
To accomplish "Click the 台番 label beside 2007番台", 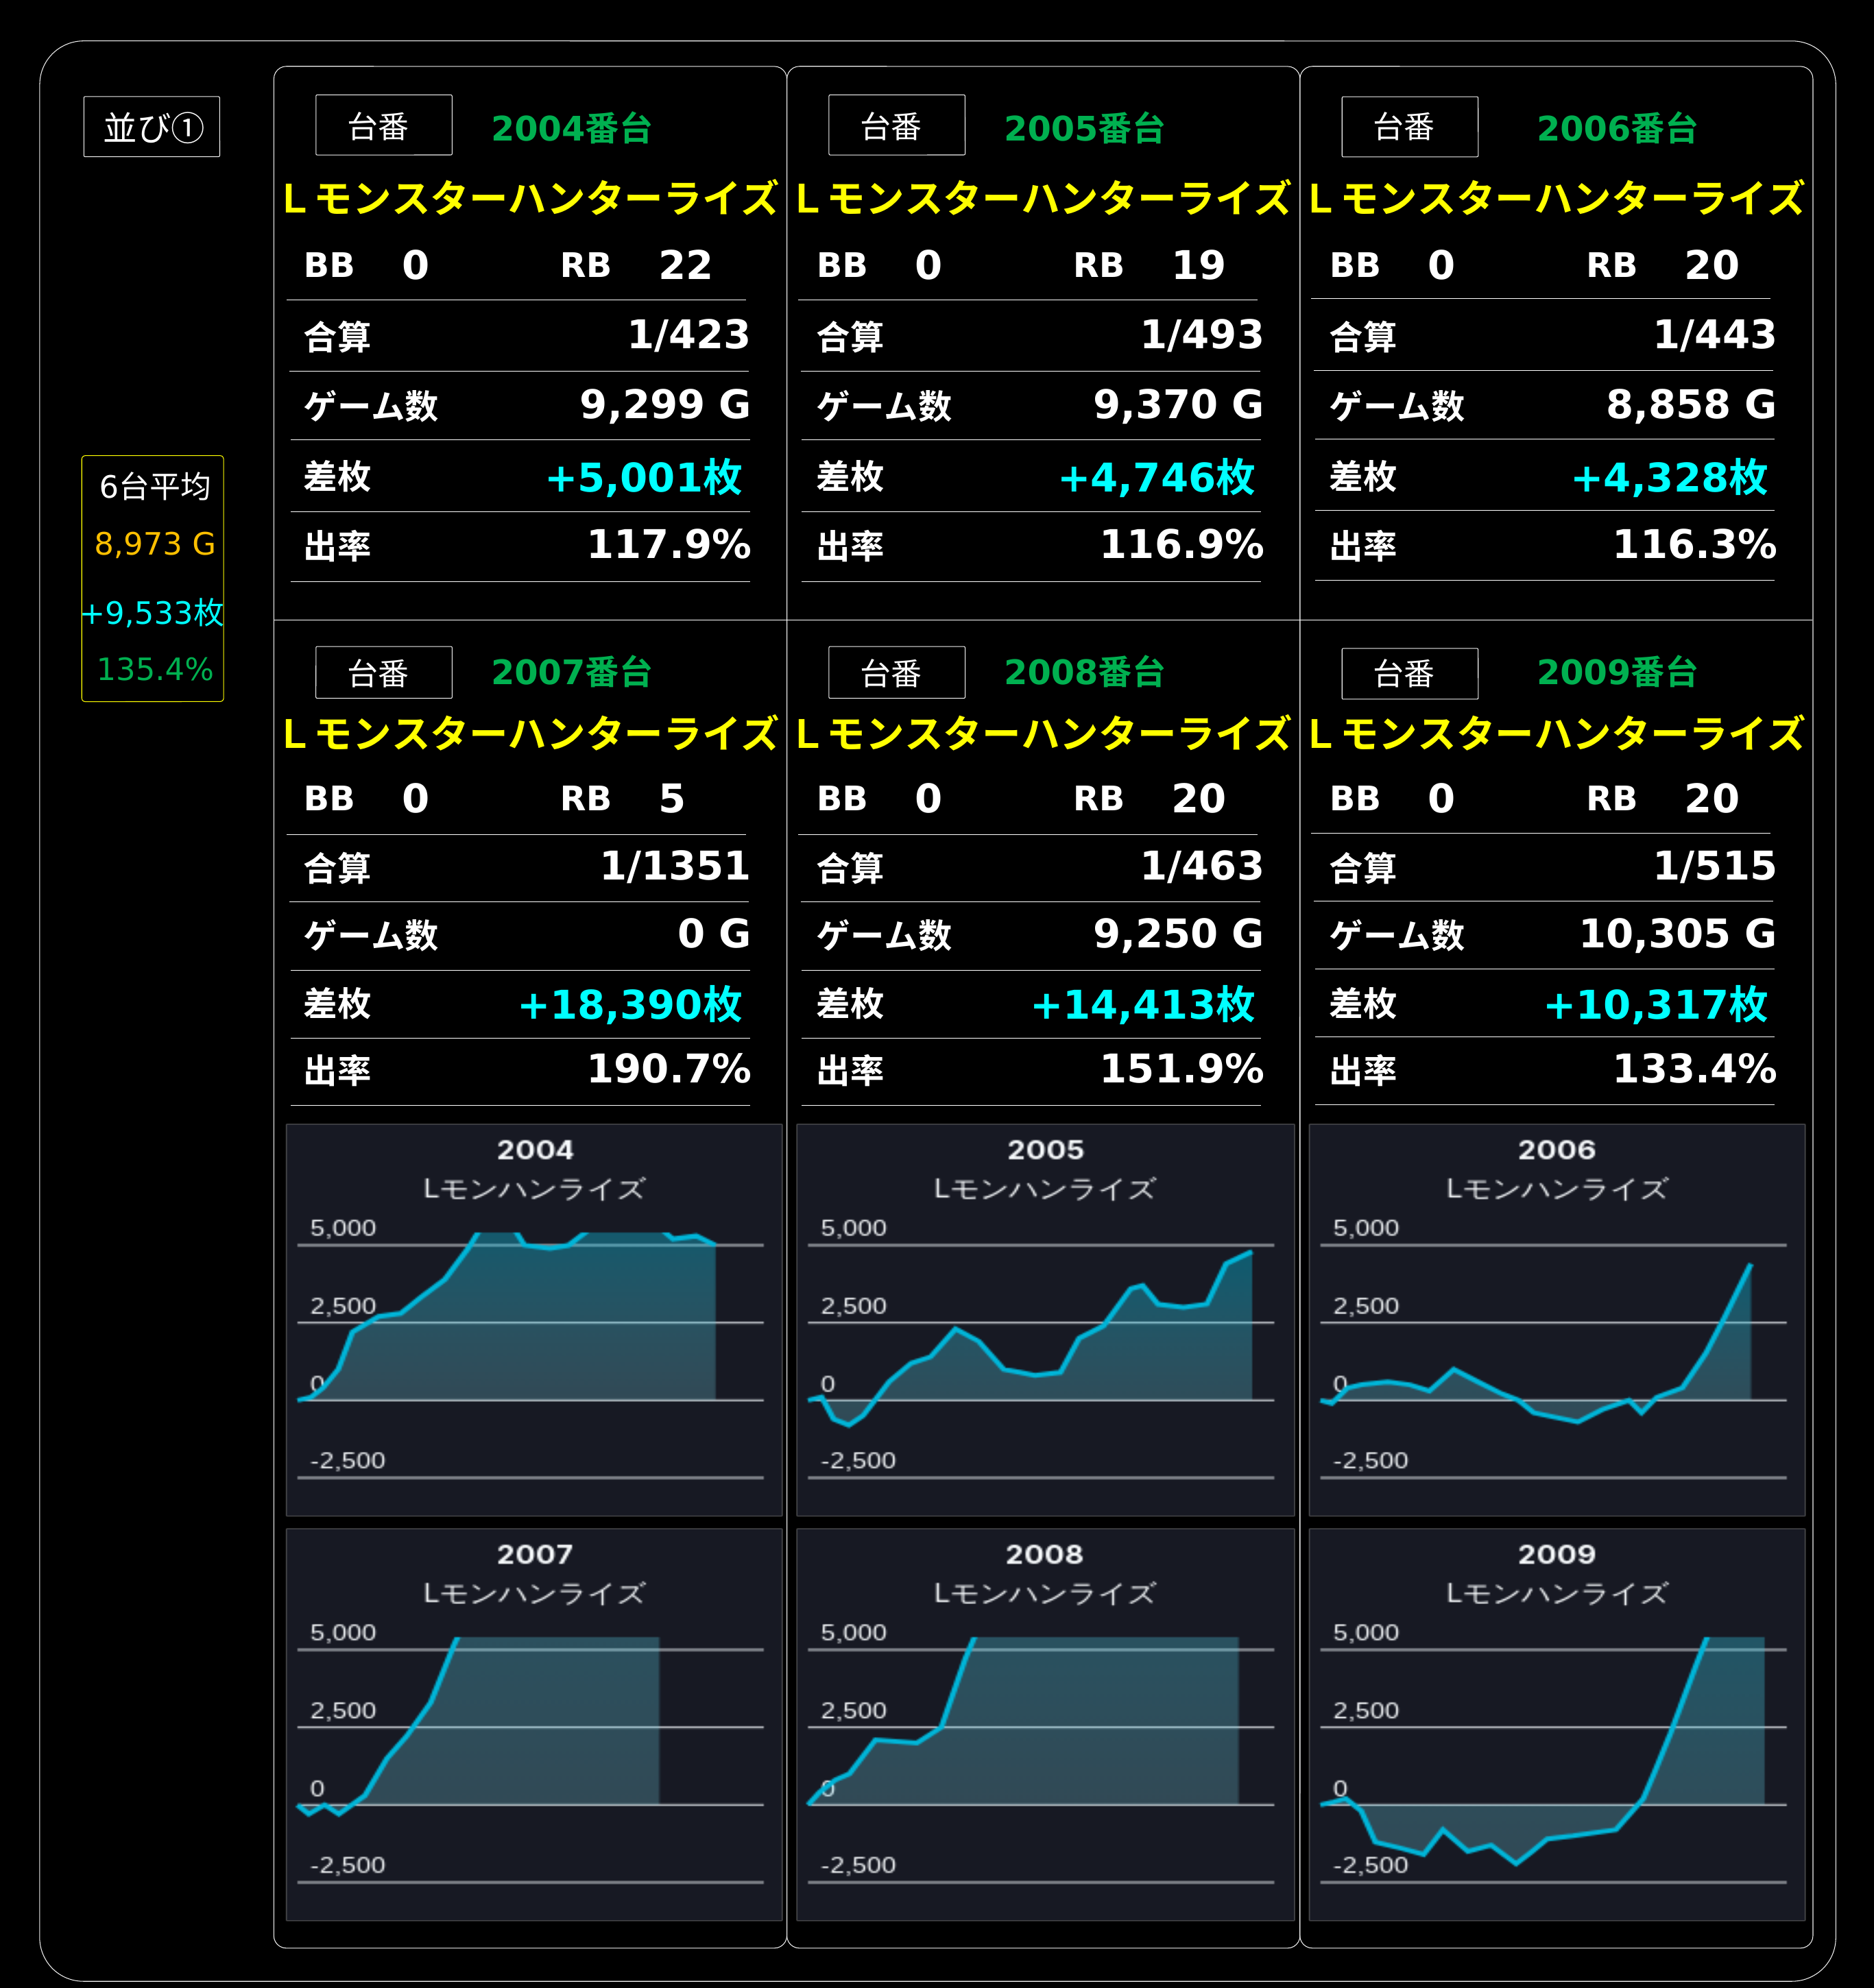I will [x=384, y=673].
